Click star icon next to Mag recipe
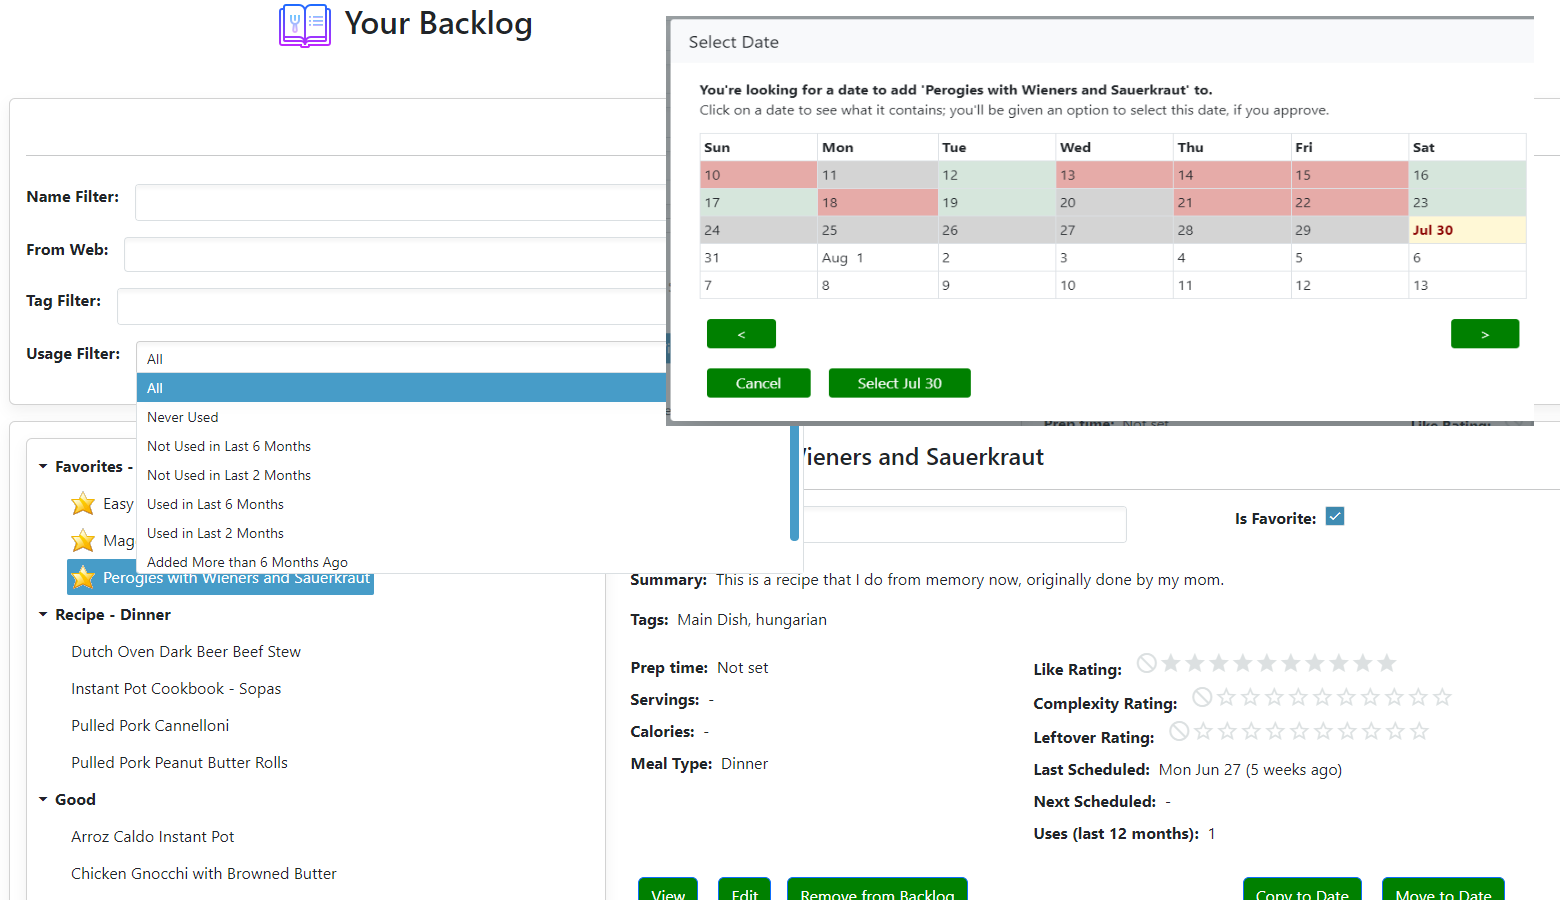 [x=83, y=541]
